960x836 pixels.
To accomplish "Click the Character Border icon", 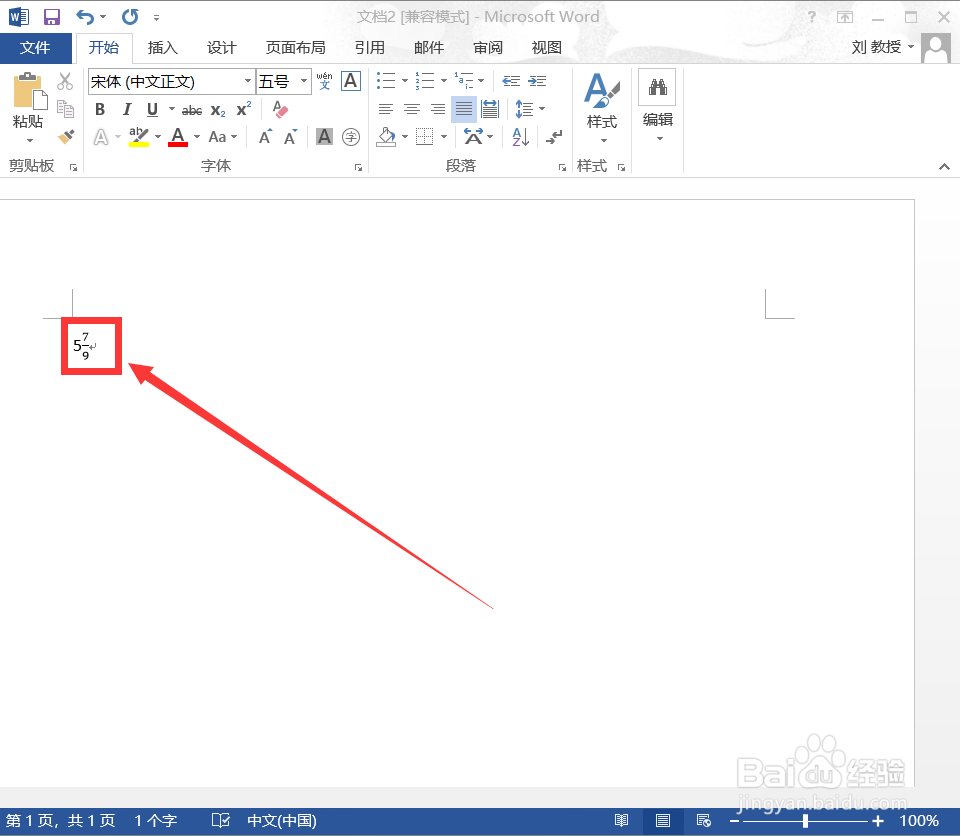I will [x=351, y=81].
